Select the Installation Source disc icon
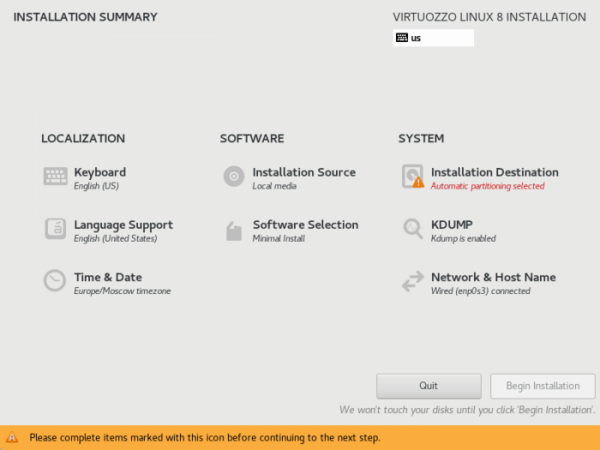Image resolution: width=600 pixels, height=450 pixels. click(233, 177)
